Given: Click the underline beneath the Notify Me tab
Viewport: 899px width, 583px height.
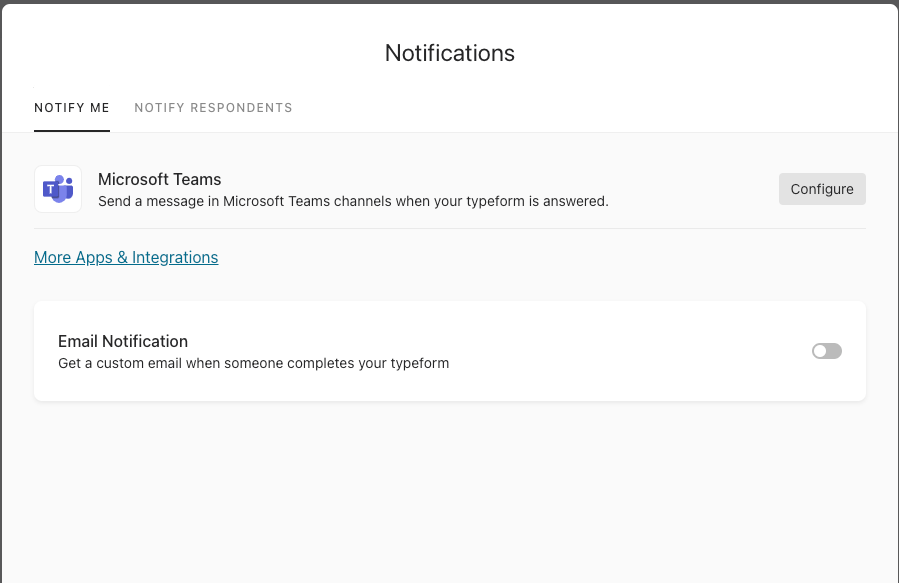Looking at the screenshot, I should [72, 131].
